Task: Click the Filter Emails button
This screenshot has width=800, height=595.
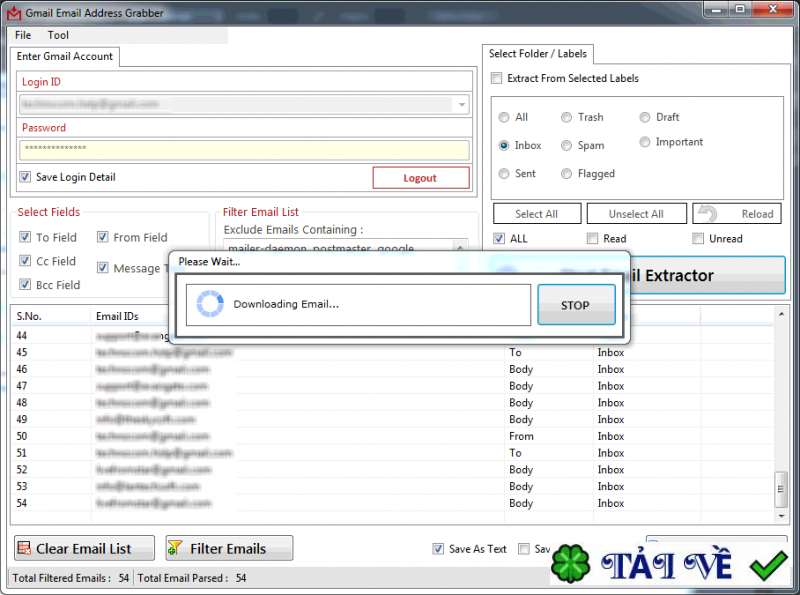Action: point(229,548)
